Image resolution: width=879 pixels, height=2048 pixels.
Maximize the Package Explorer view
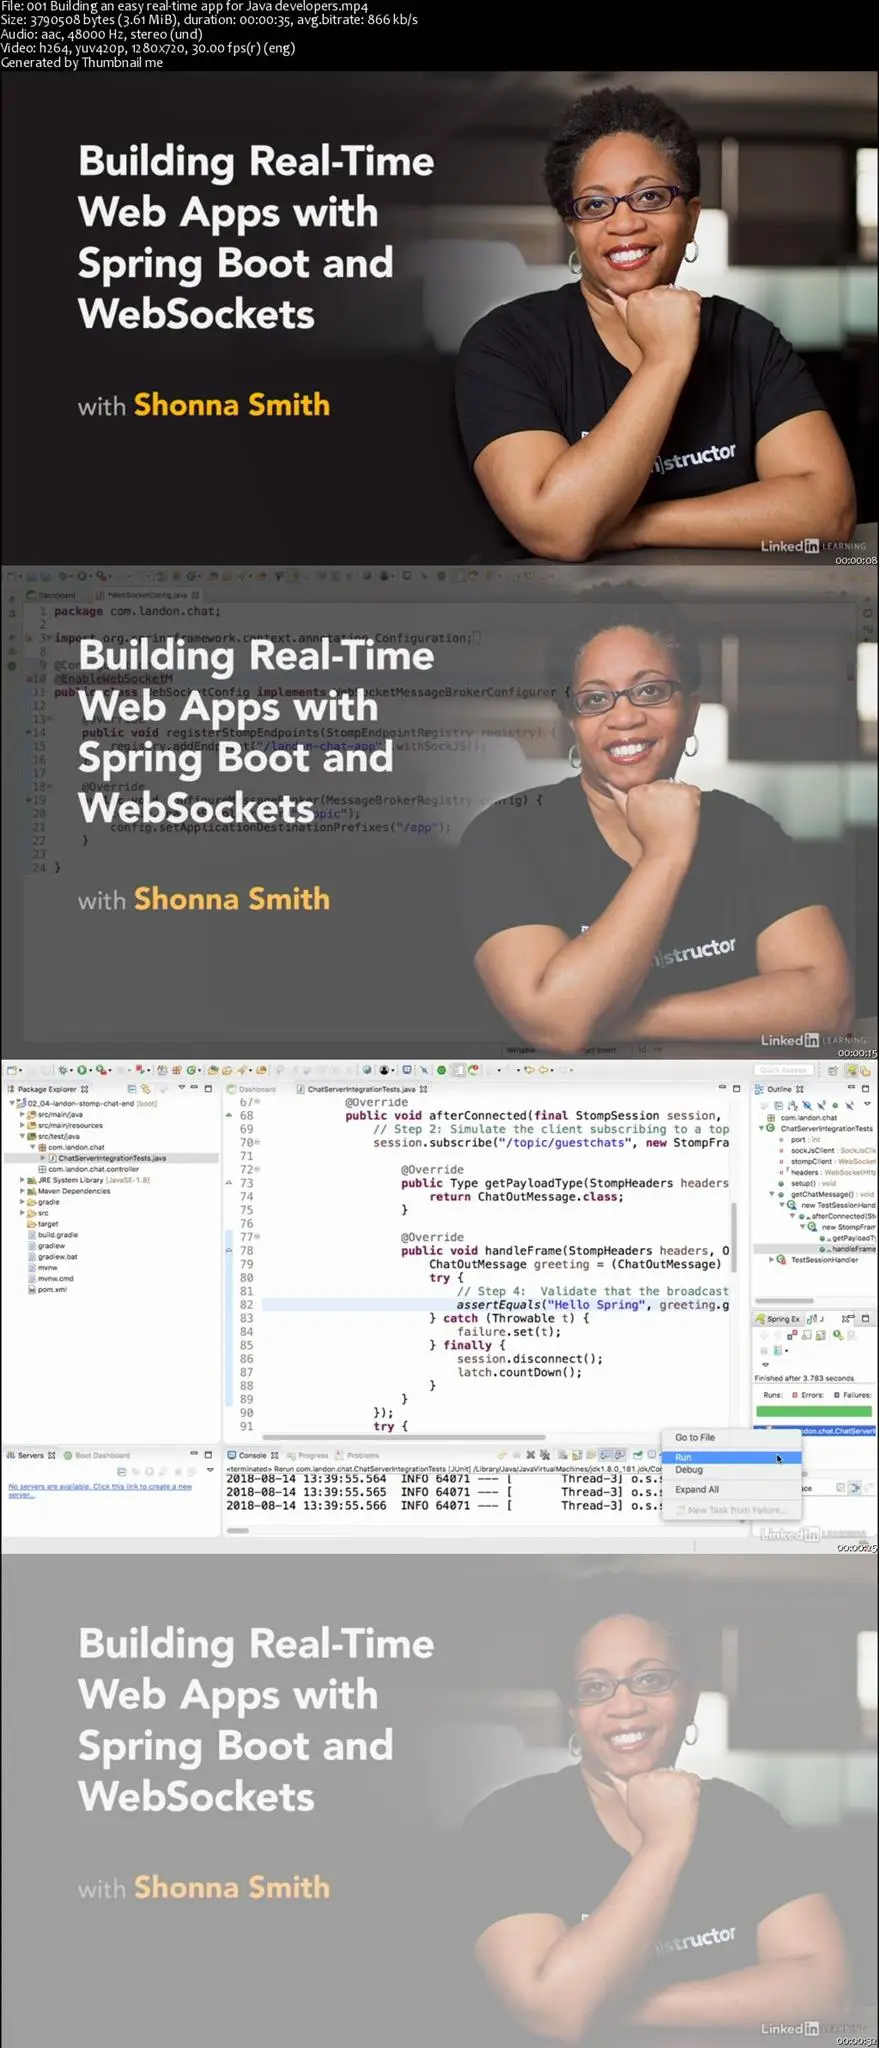[x=208, y=1088]
